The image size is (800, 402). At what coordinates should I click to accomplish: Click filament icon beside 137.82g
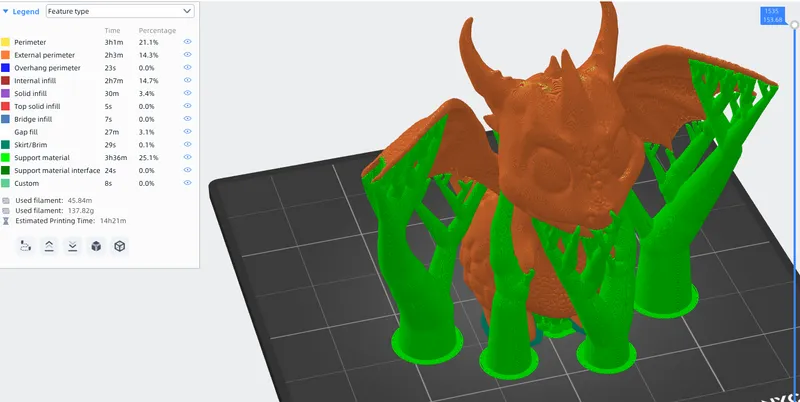pyautogui.click(x=6, y=211)
